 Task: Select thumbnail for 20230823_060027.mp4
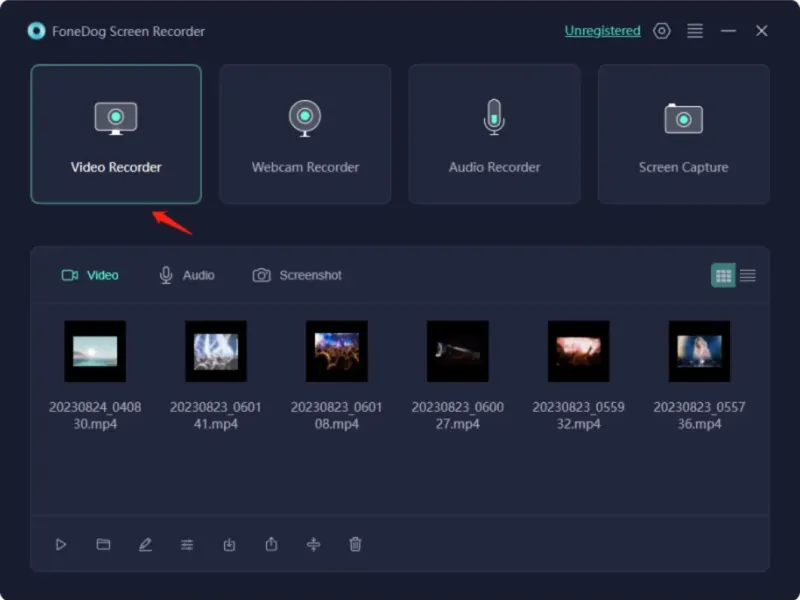[458, 351]
